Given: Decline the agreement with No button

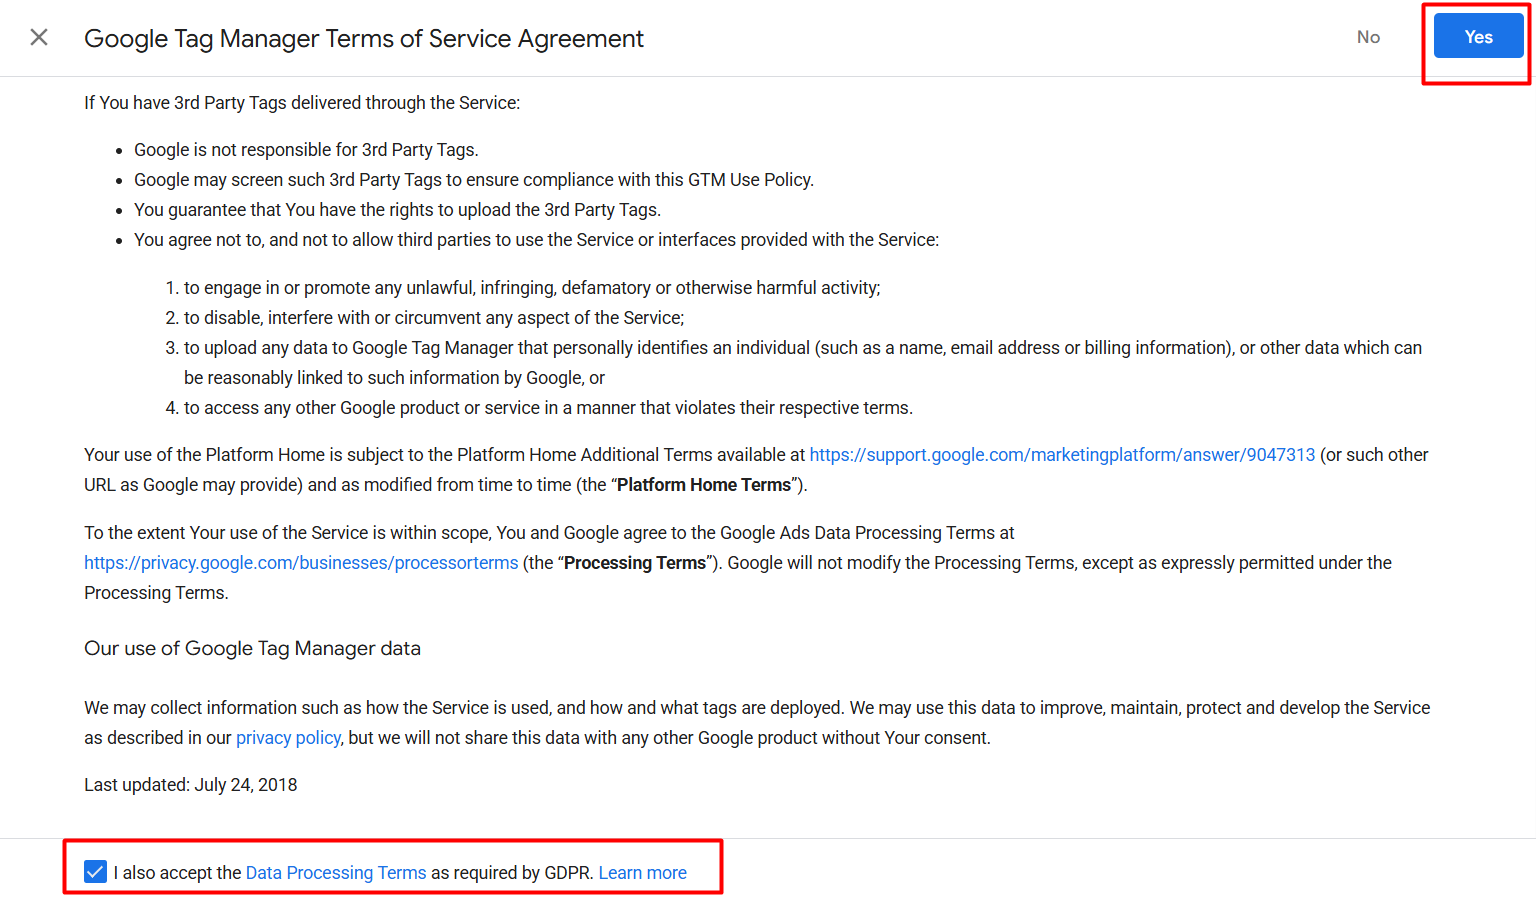Looking at the screenshot, I should point(1368,37).
